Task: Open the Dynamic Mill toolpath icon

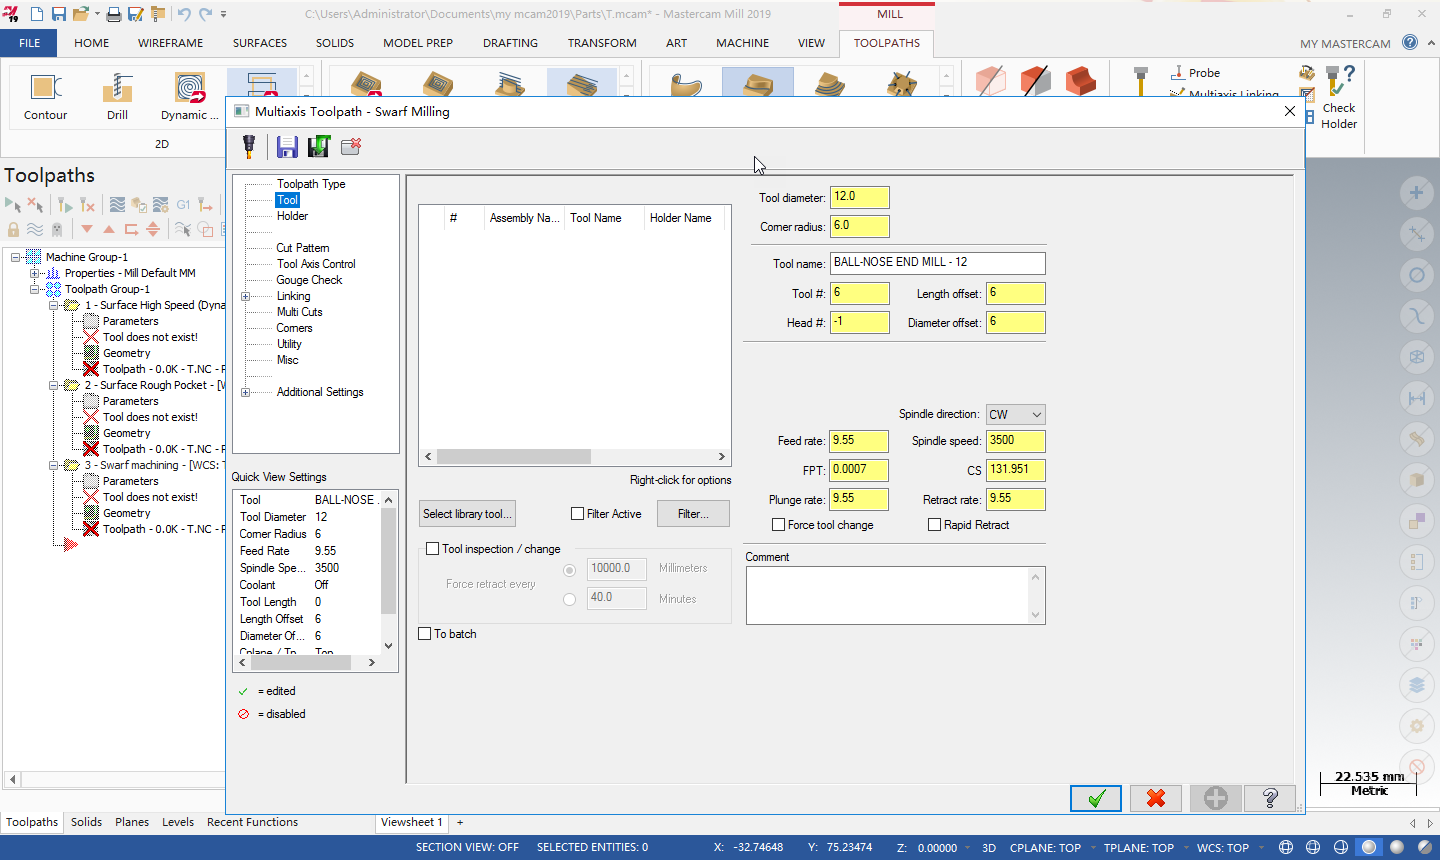Action: click(189, 88)
